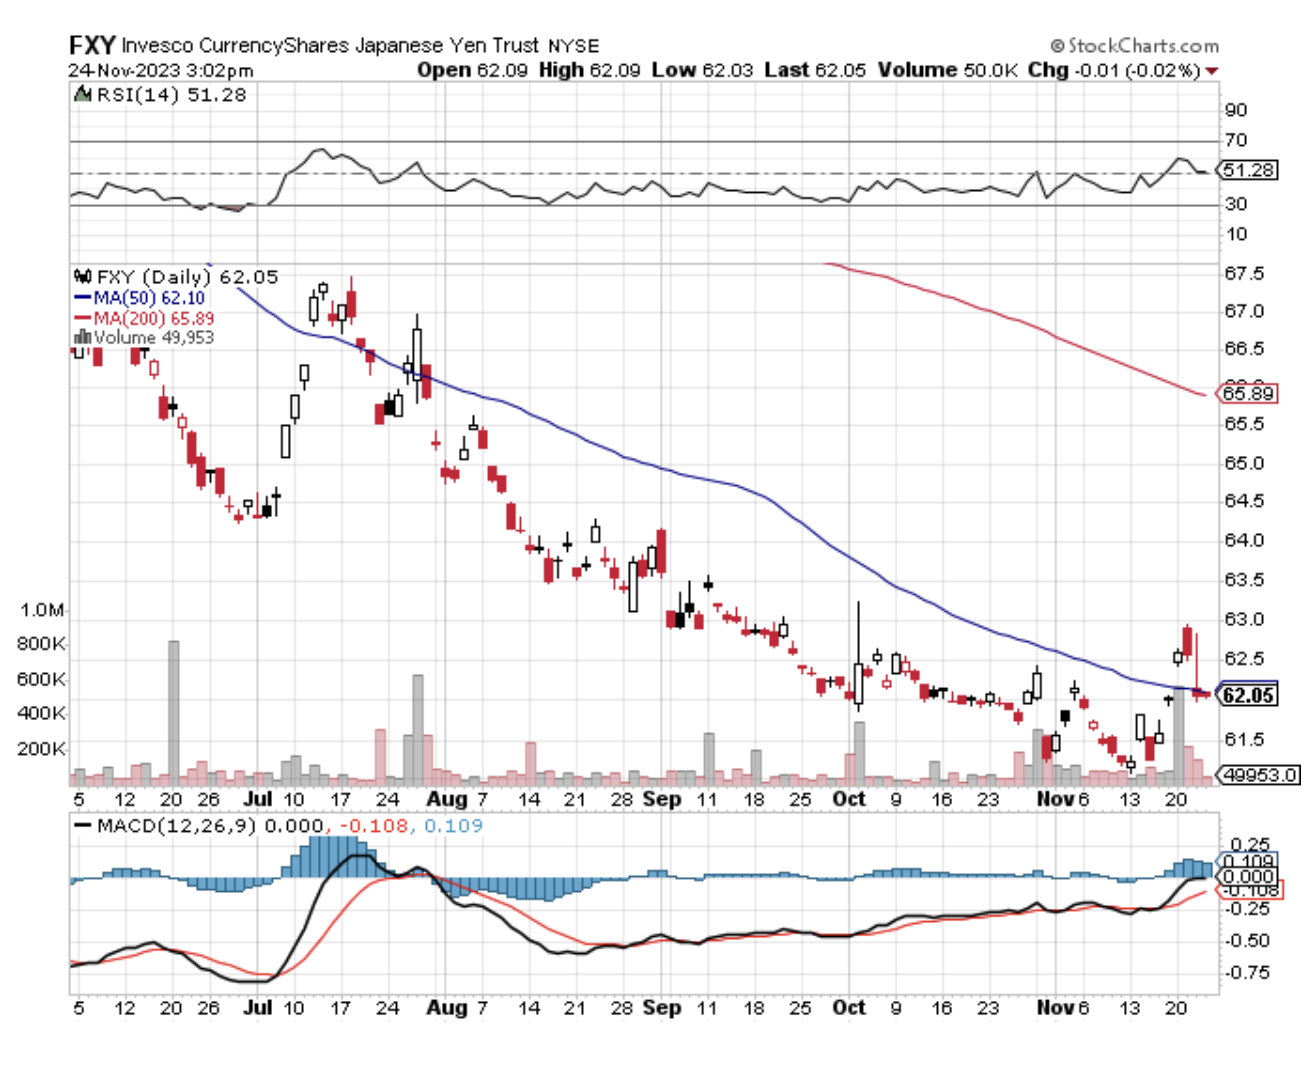Click the -0.75 label on the MACD scale
1316x1072 pixels.
pyautogui.click(x=1246, y=973)
